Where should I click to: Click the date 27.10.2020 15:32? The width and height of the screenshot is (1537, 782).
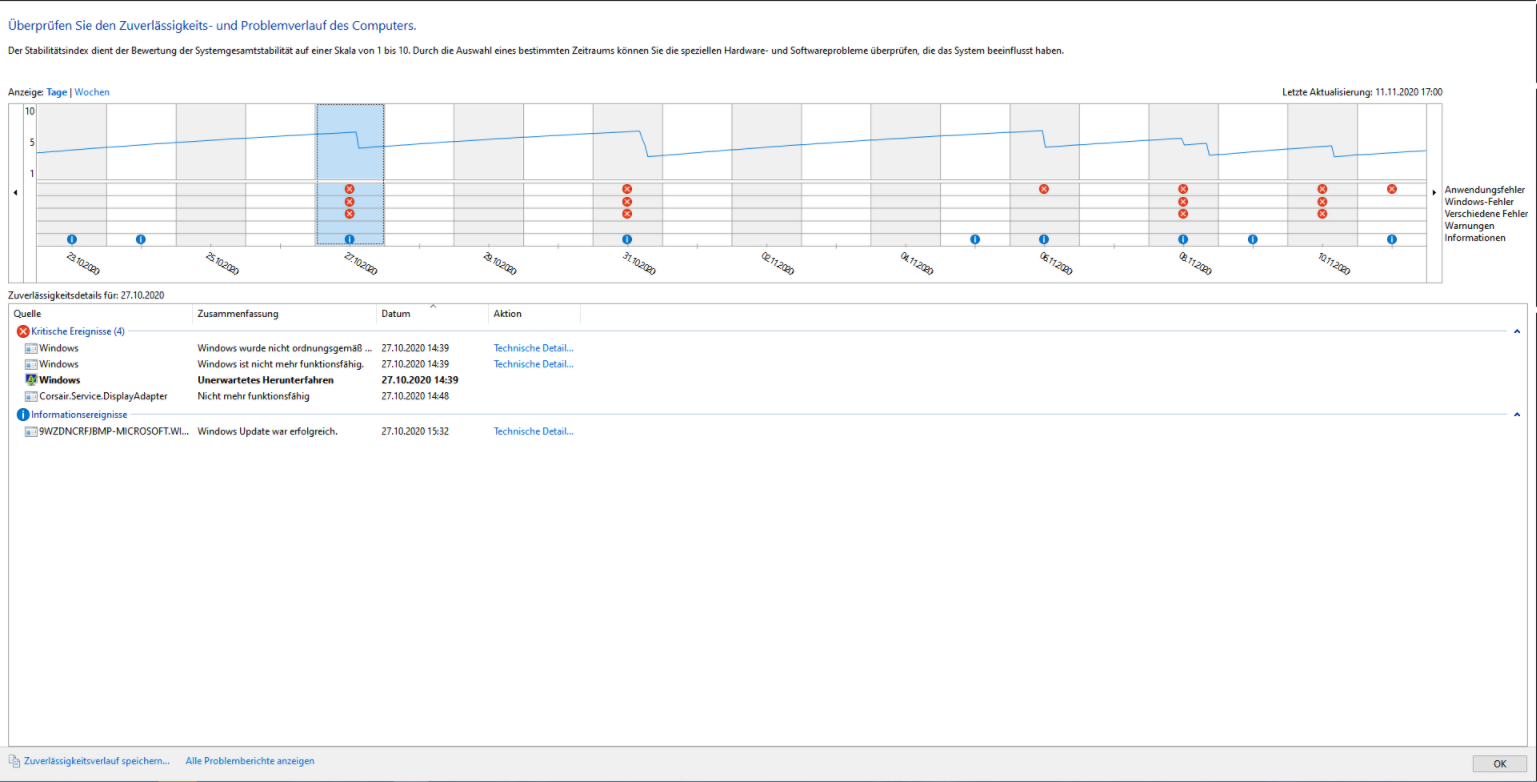[x=415, y=431]
